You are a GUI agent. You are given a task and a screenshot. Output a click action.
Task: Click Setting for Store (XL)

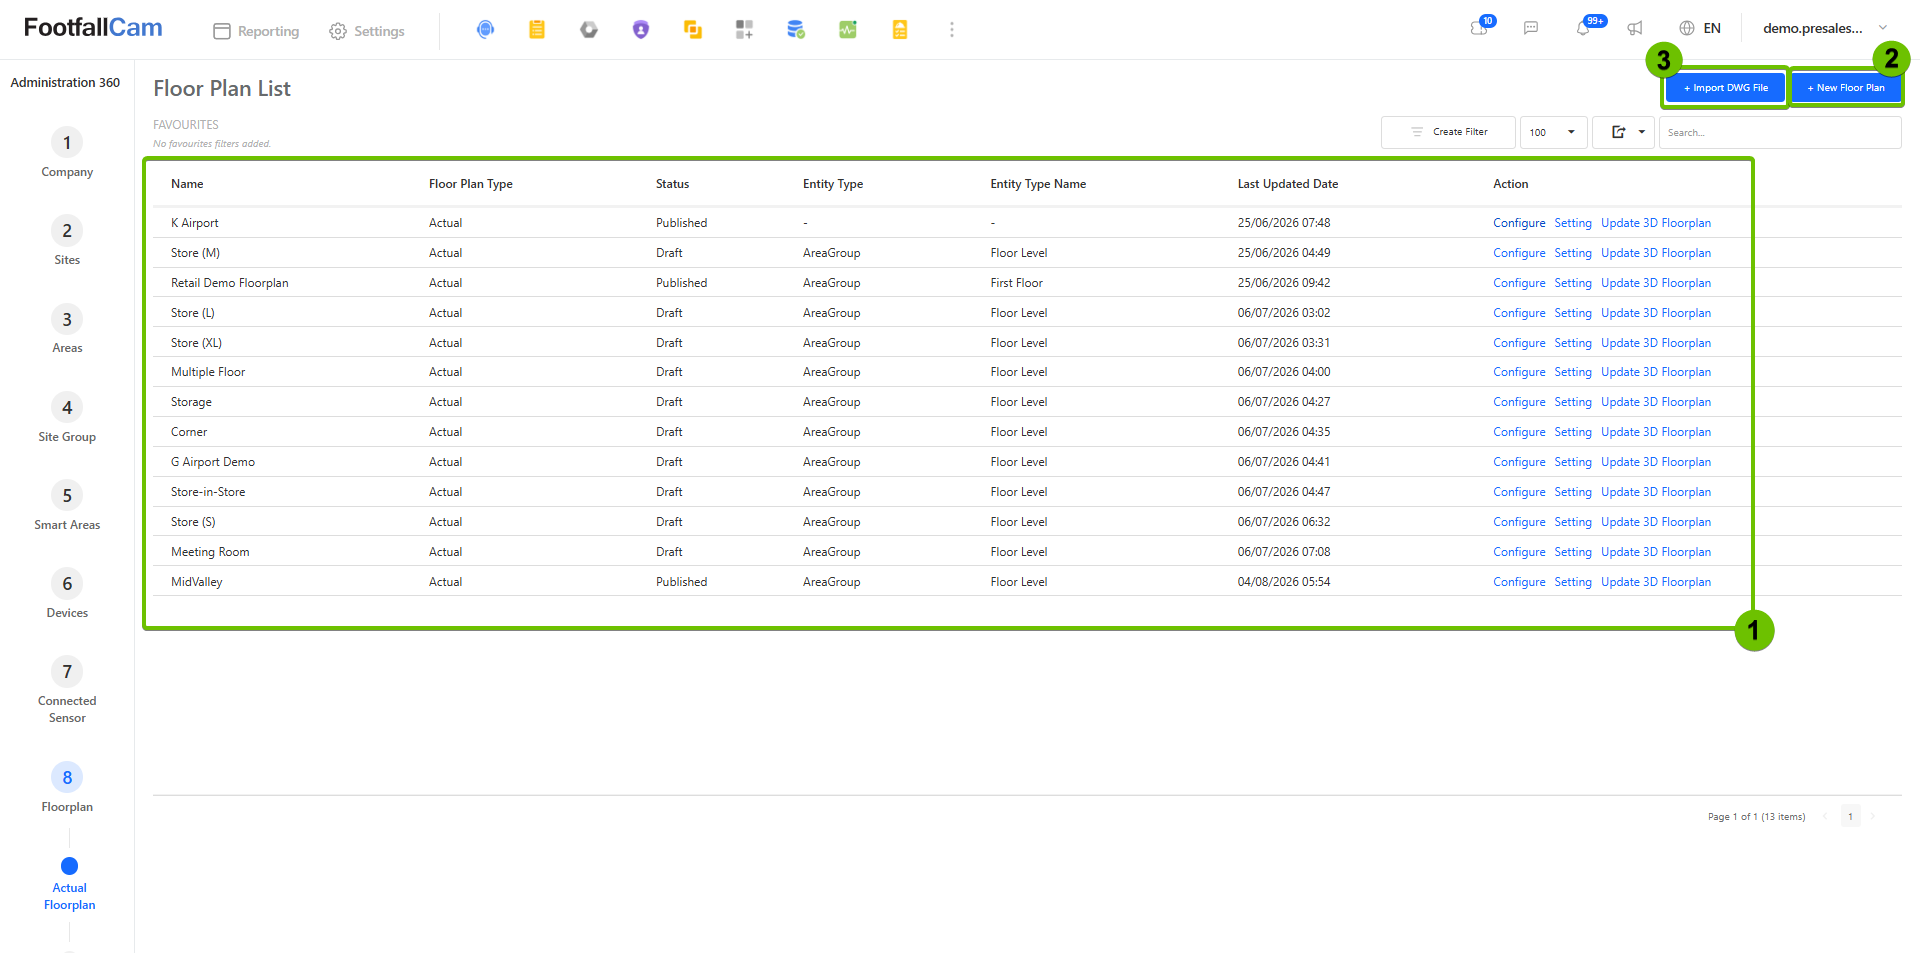pos(1573,343)
